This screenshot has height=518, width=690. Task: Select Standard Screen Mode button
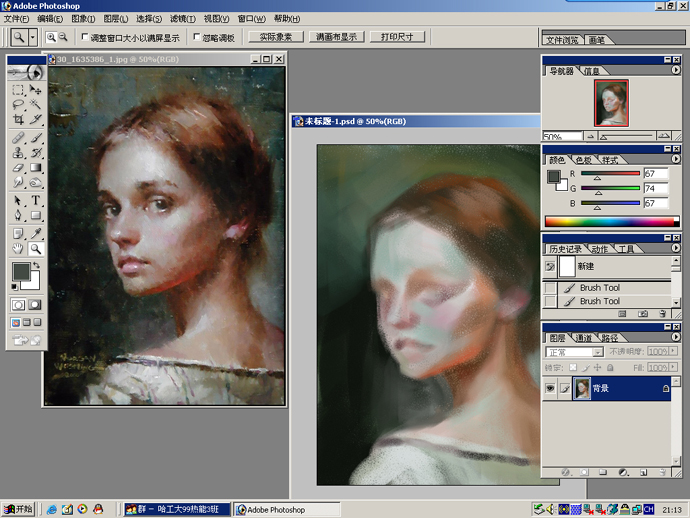(15, 323)
